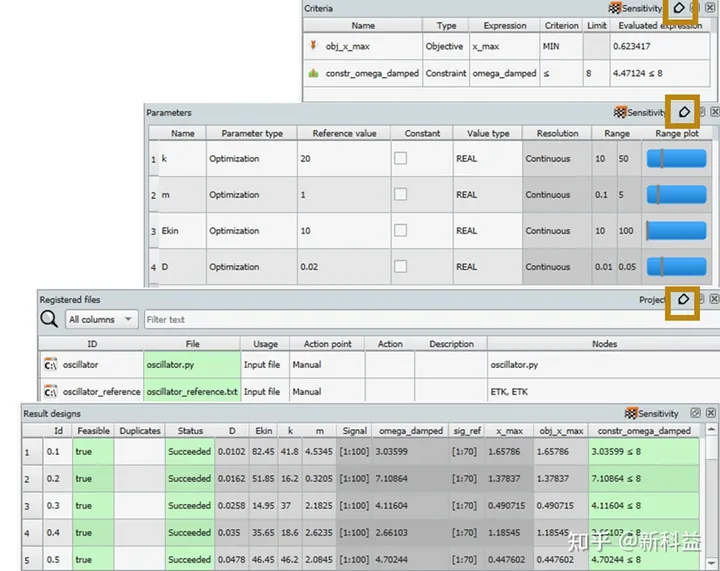Click the range plot slider for Ekin
The width and height of the screenshot is (720, 571).
pos(676,230)
